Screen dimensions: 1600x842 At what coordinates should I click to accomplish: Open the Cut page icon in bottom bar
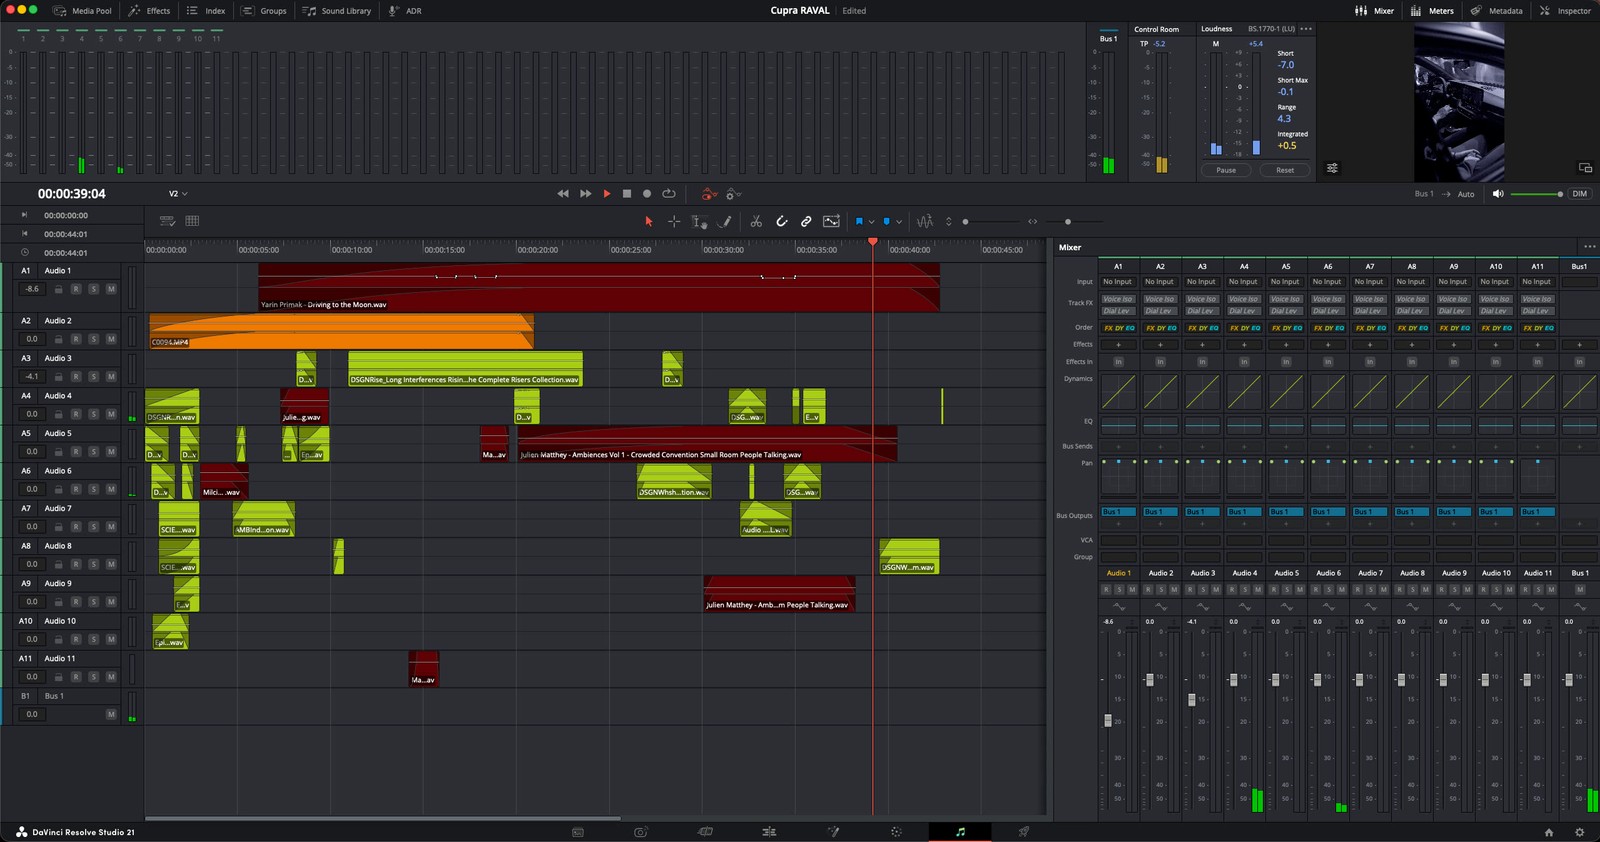tap(641, 832)
